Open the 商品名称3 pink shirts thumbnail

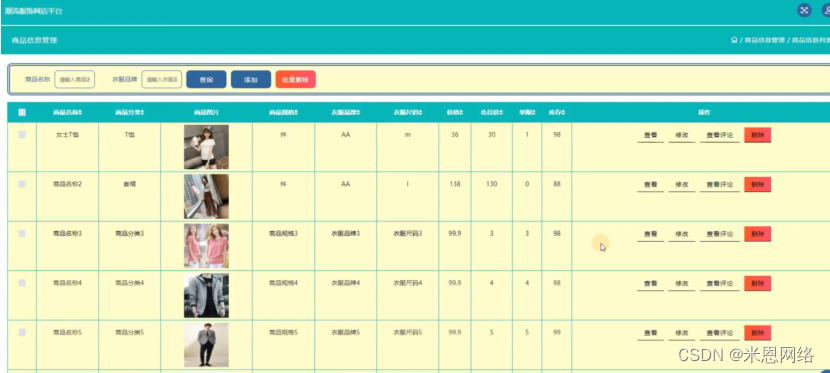click(206, 246)
